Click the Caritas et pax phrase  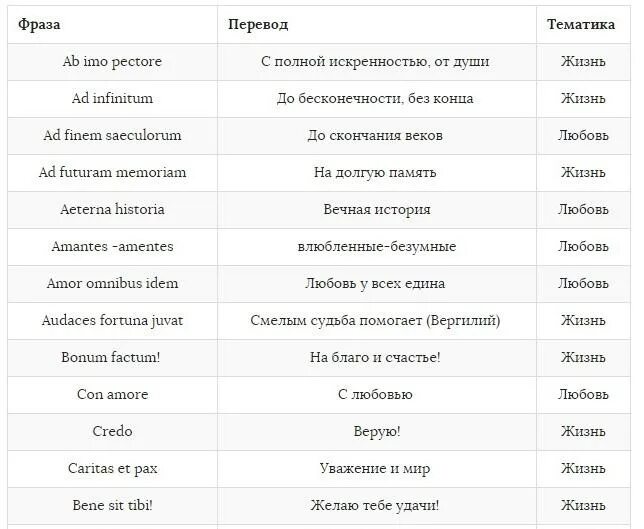pyautogui.click(x=112, y=469)
